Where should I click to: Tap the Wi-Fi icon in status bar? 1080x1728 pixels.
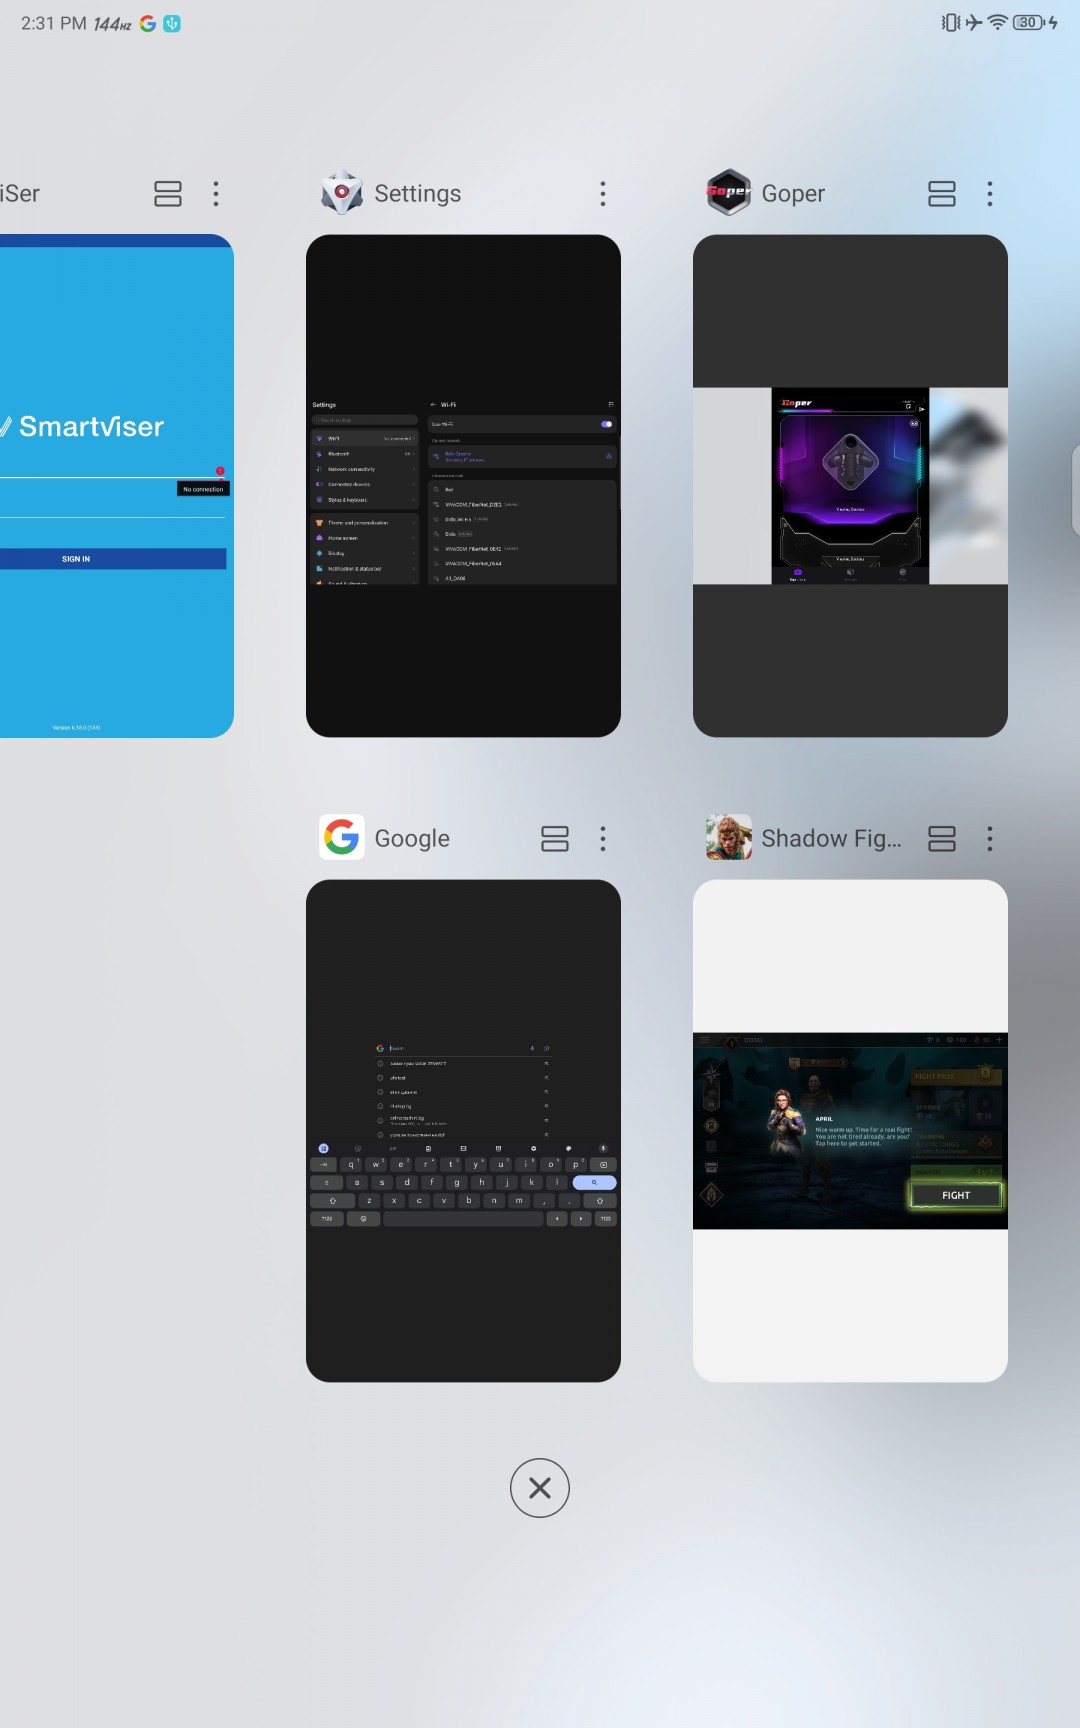tap(997, 23)
